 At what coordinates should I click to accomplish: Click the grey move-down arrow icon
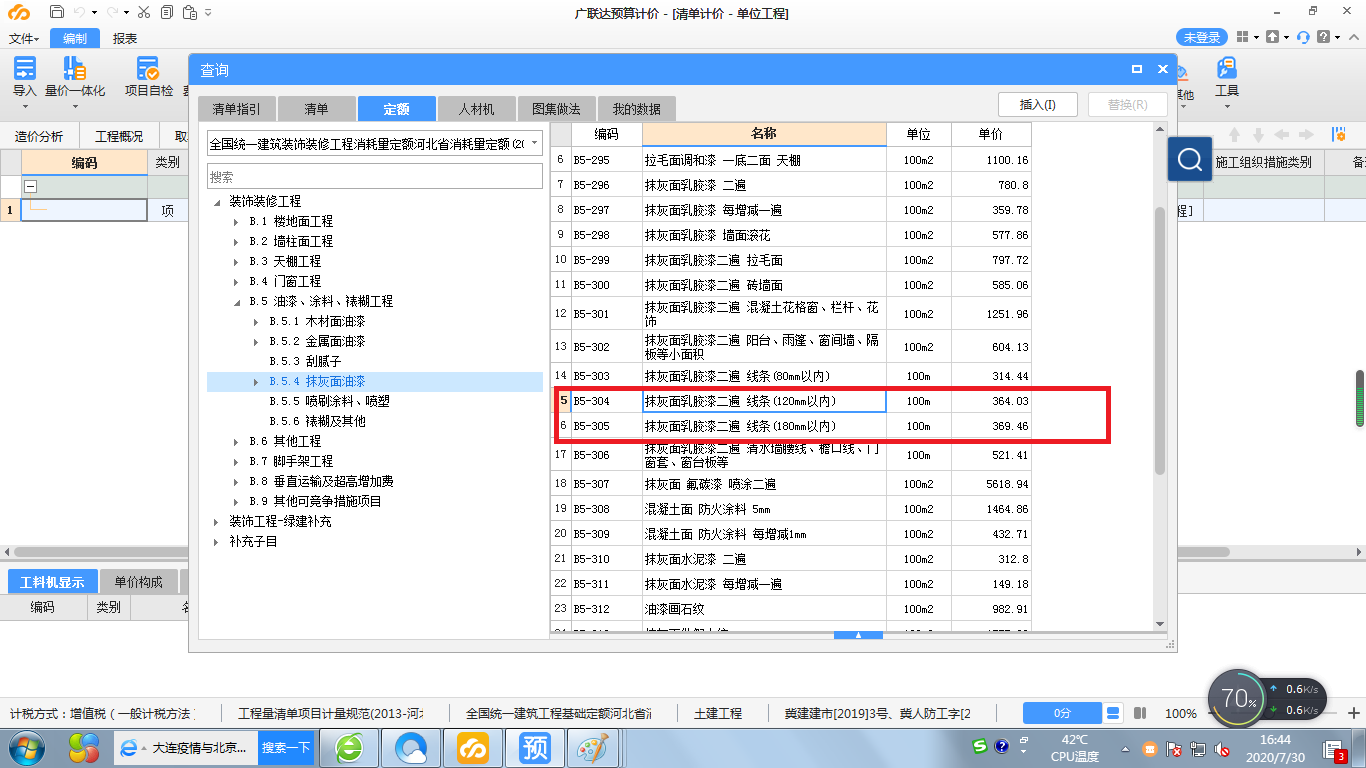[1259, 134]
